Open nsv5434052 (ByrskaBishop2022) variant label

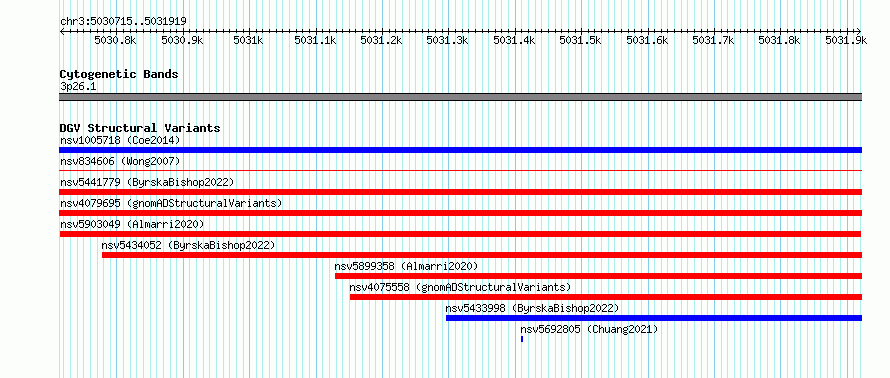pos(188,245)
